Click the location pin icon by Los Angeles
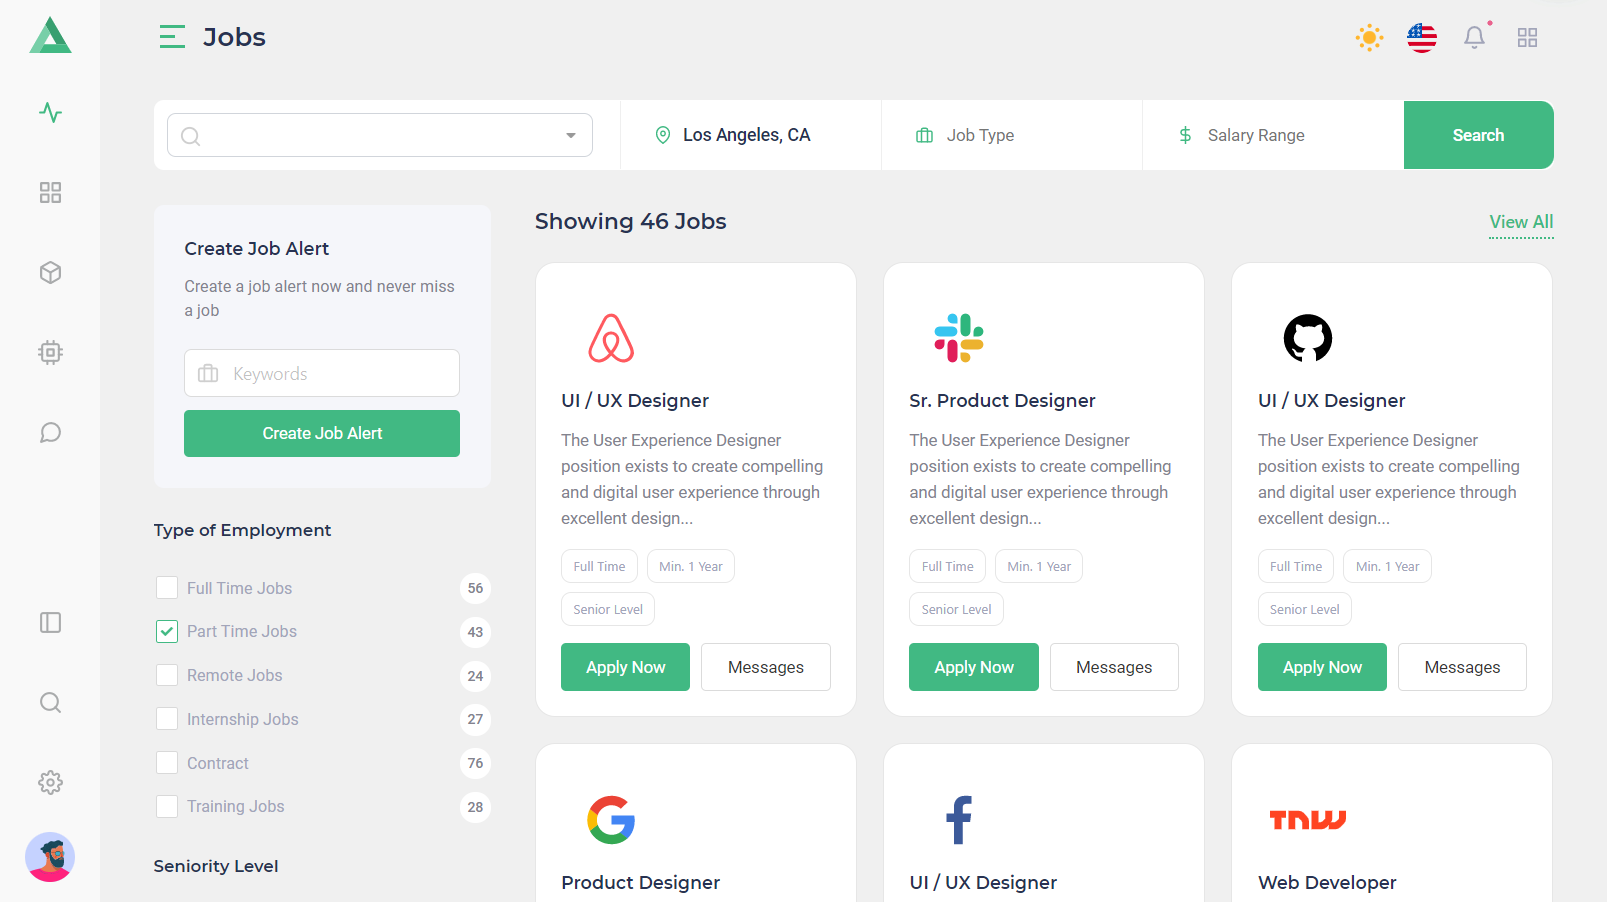 tap(662, 135)
